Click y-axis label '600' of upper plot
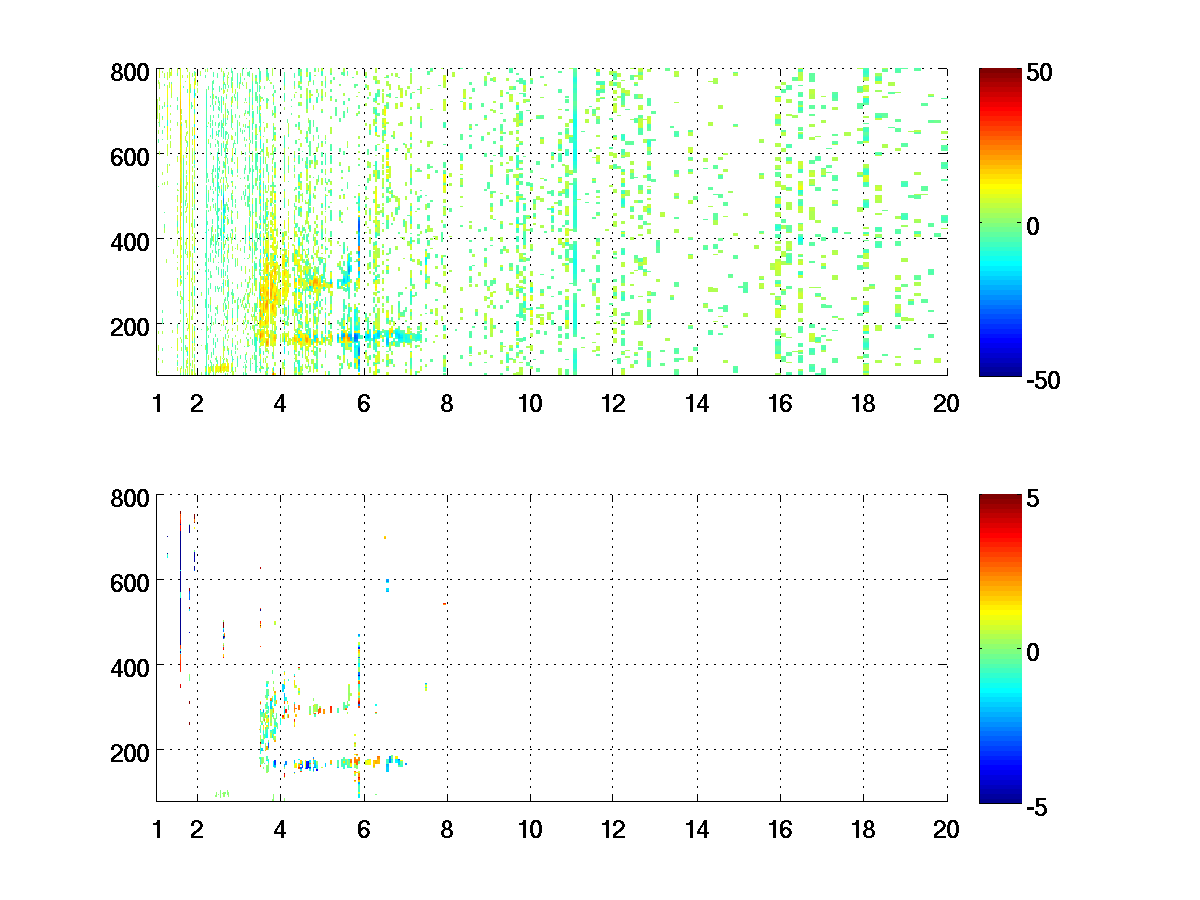This screenshot has width=1200, height=900. (x=130, y=156)
